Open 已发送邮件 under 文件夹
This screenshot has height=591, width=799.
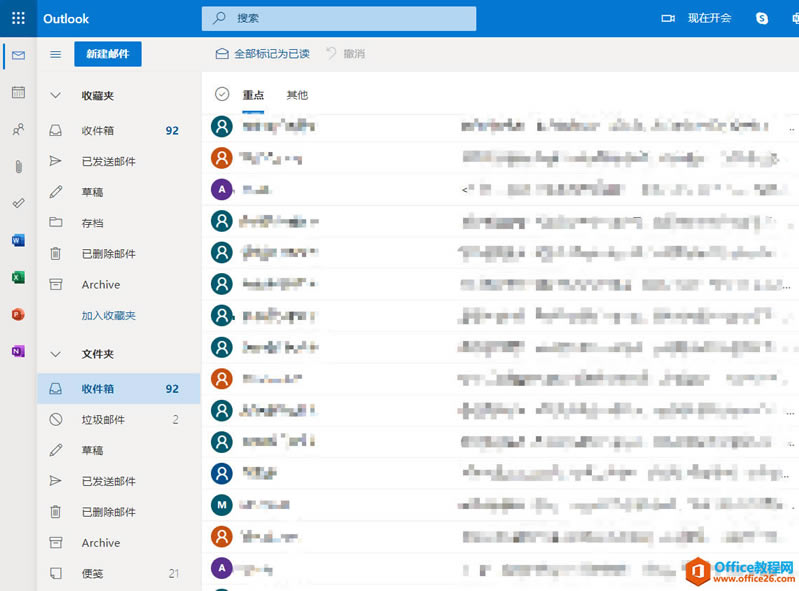click(x=118, y=481)
